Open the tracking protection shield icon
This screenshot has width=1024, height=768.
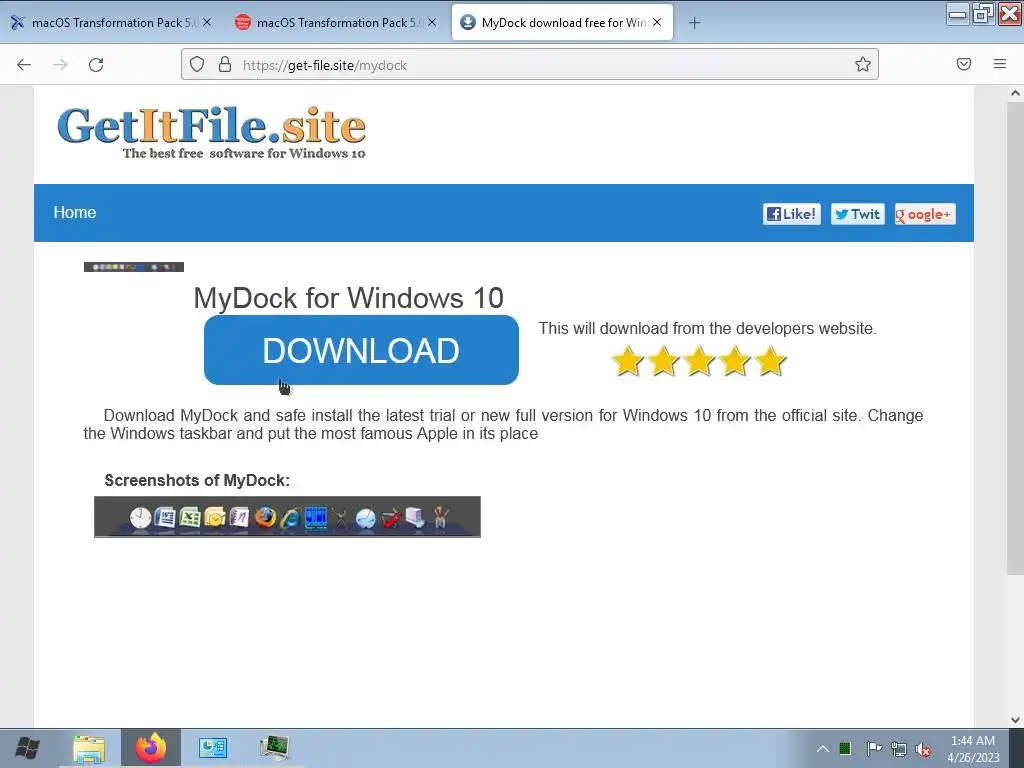coord(197,64)
